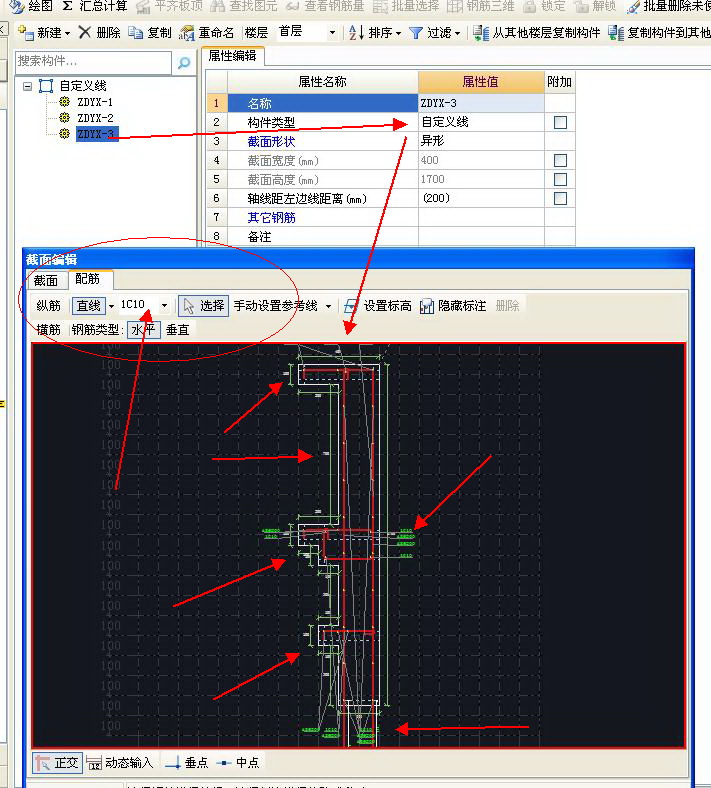Screen dimensions: 711x788
Task: Click the 批量删除 eraser icon
Action: coord(634,7)
